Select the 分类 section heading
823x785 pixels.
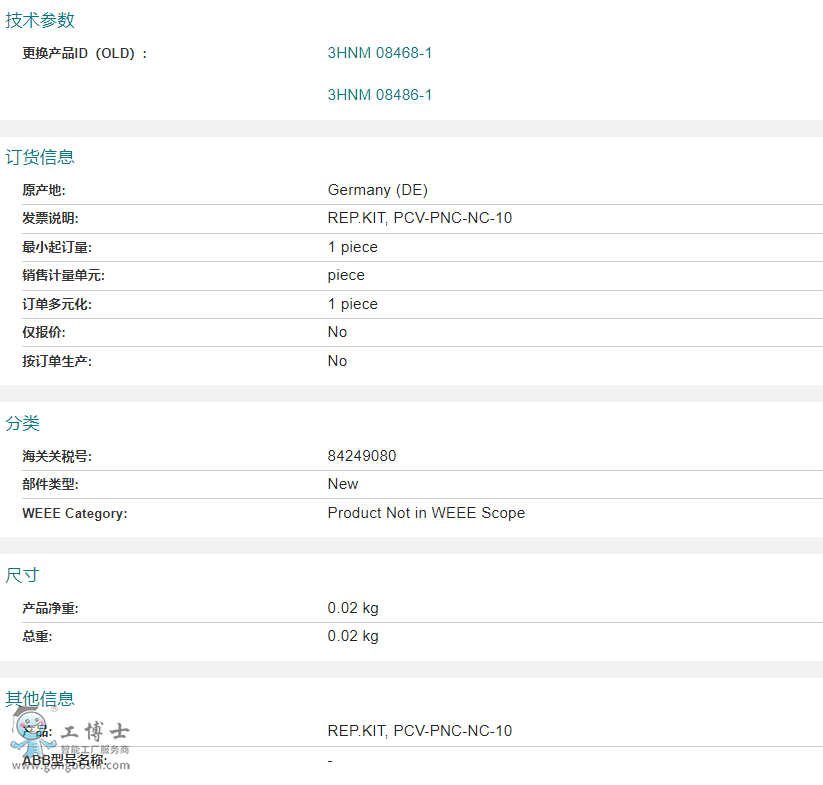tap(23, 423)
